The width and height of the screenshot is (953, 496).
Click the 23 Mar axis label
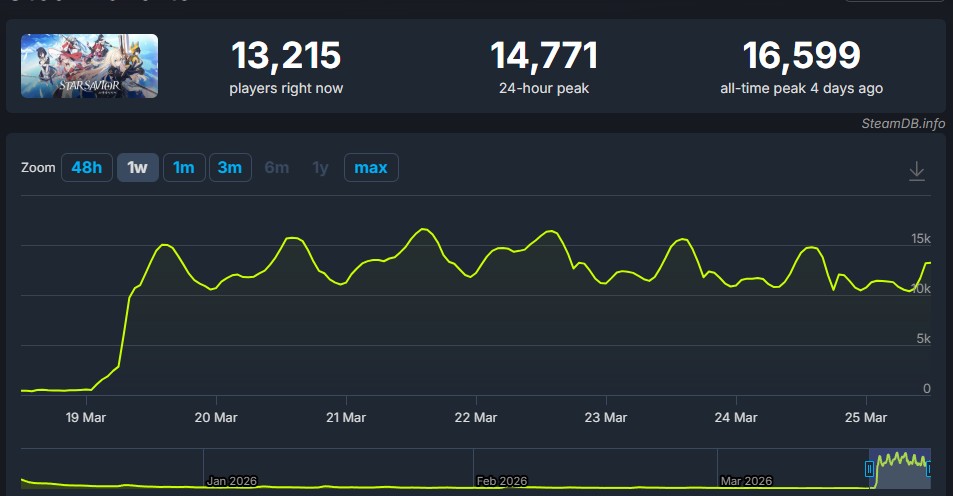tap(606, 418)
